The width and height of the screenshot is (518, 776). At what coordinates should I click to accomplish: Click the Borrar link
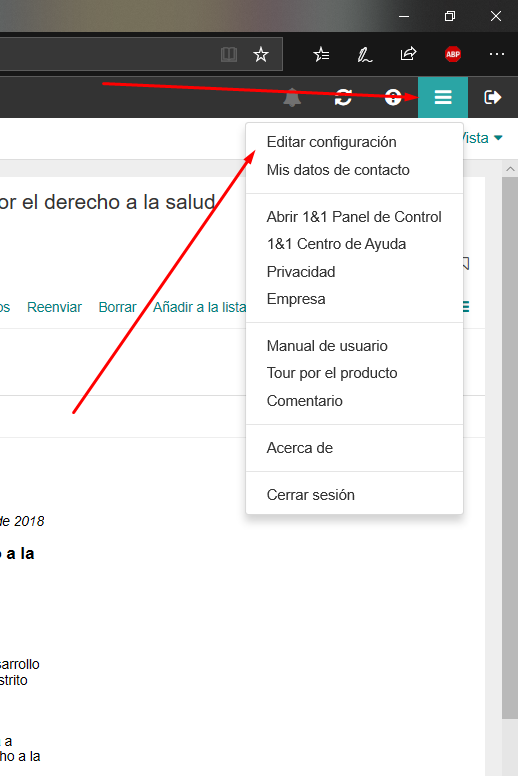[x=117, y=307]
